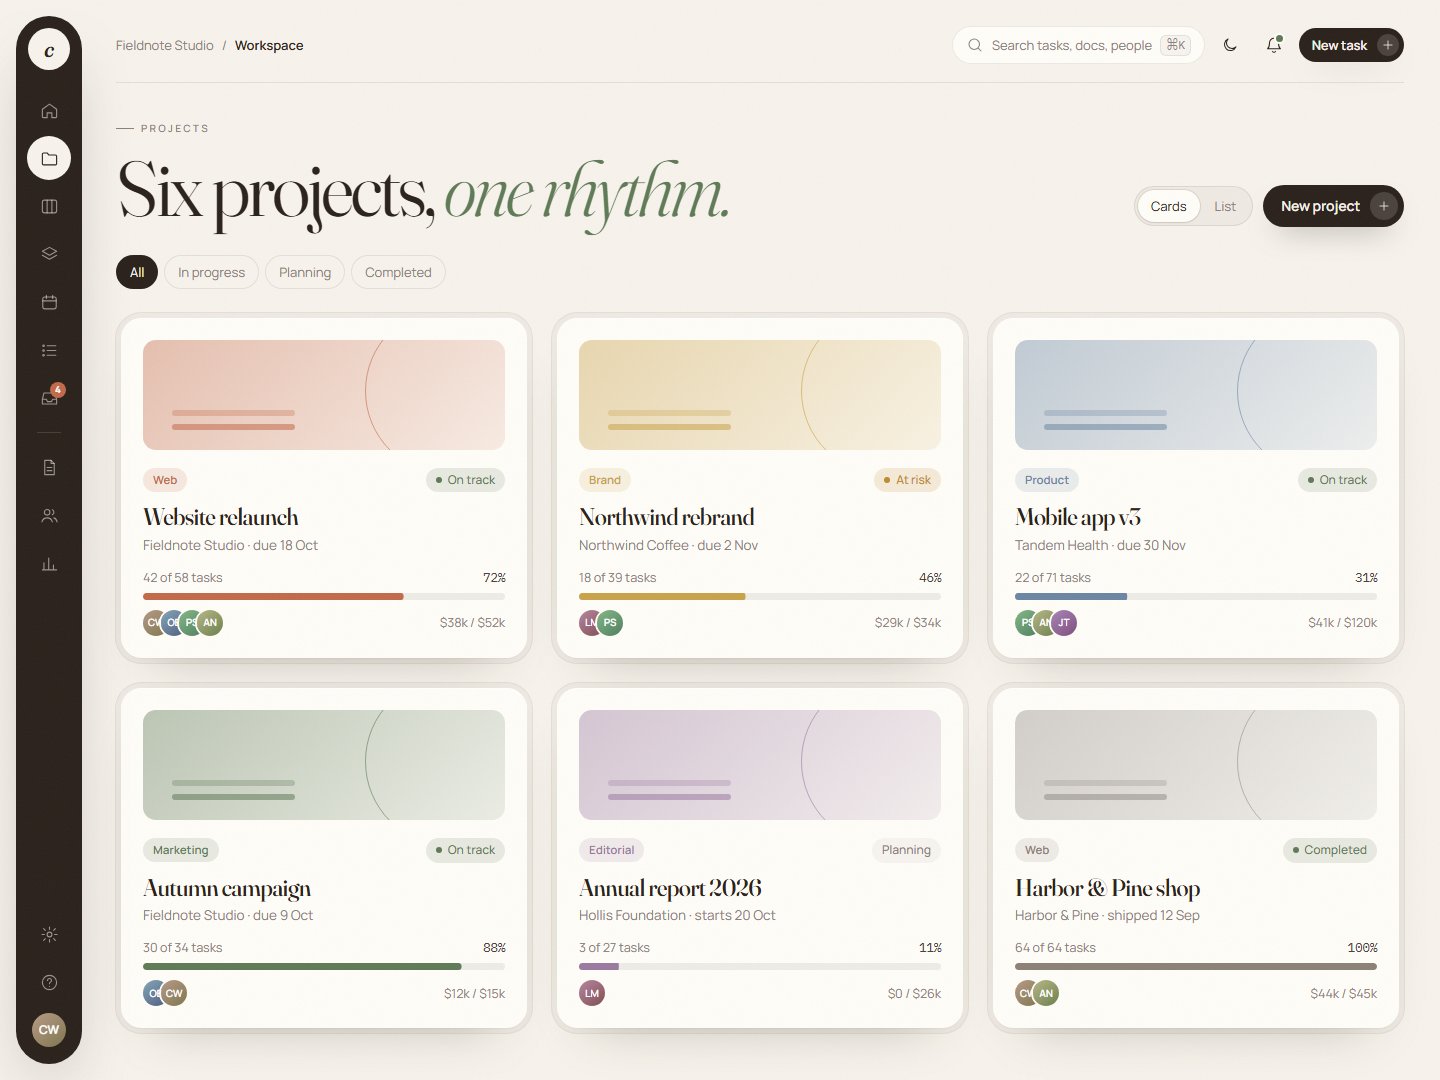The height and width of the screenshot is (1080, 1440).
Task: Select the All filter tab
Action: click(x=137, y=272)
